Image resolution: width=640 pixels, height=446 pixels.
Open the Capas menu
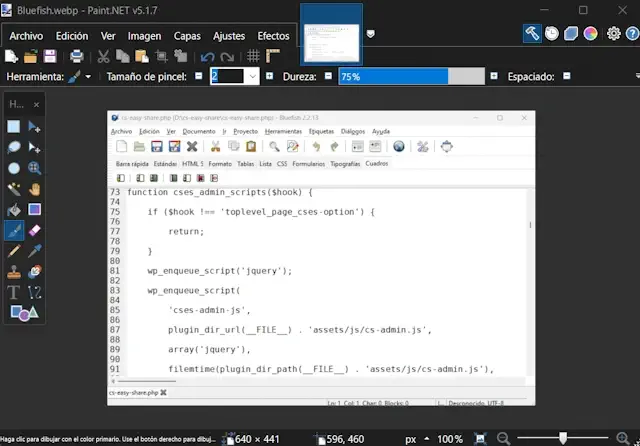click(x=187, y=36)
